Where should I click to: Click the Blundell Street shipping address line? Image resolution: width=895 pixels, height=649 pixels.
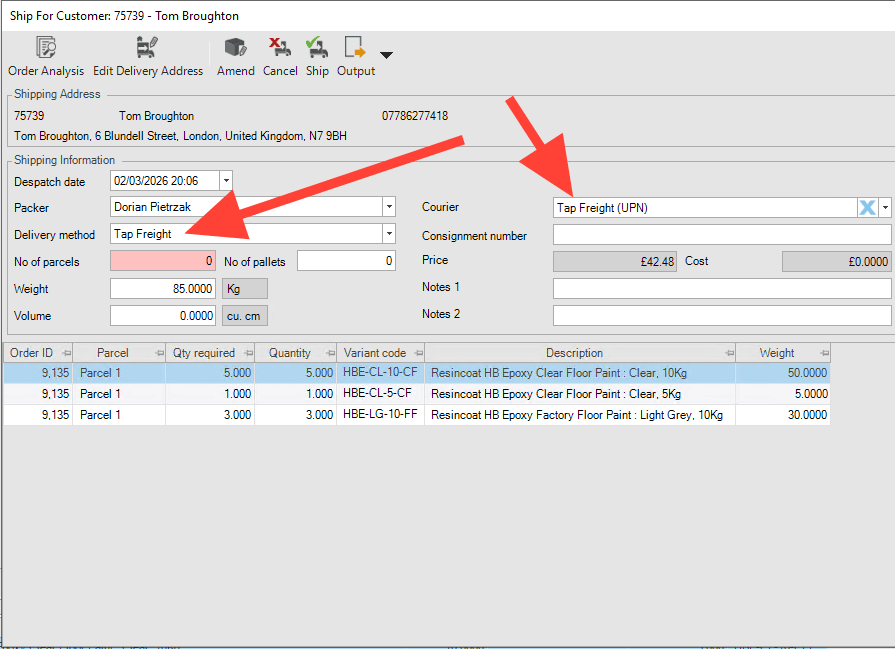(x=180, y=136)
